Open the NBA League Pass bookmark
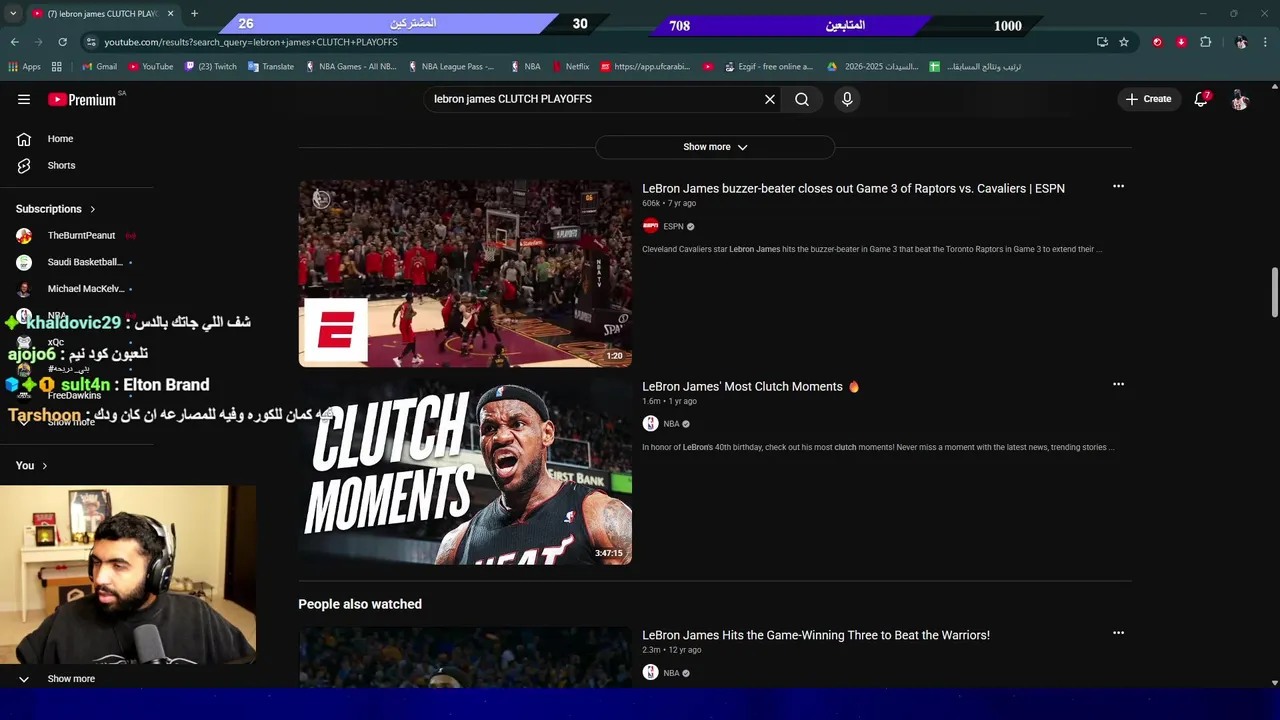 pos(450,67)
